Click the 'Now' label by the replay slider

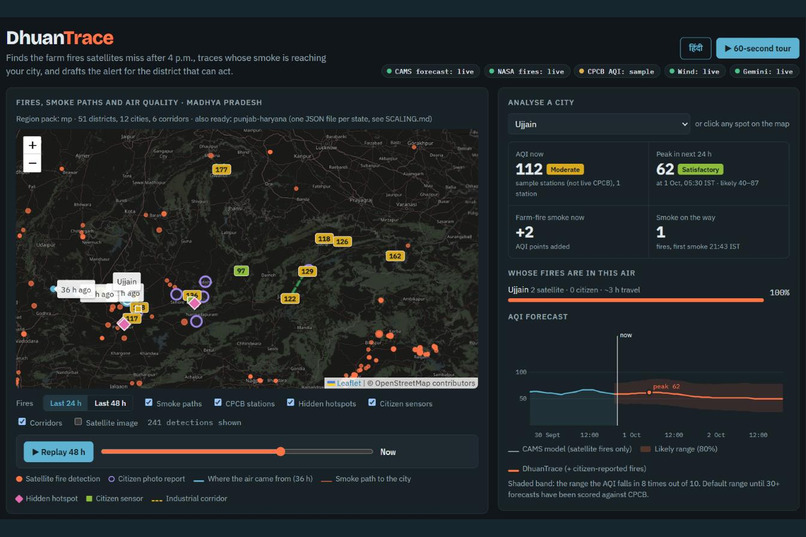coord(388,452)
